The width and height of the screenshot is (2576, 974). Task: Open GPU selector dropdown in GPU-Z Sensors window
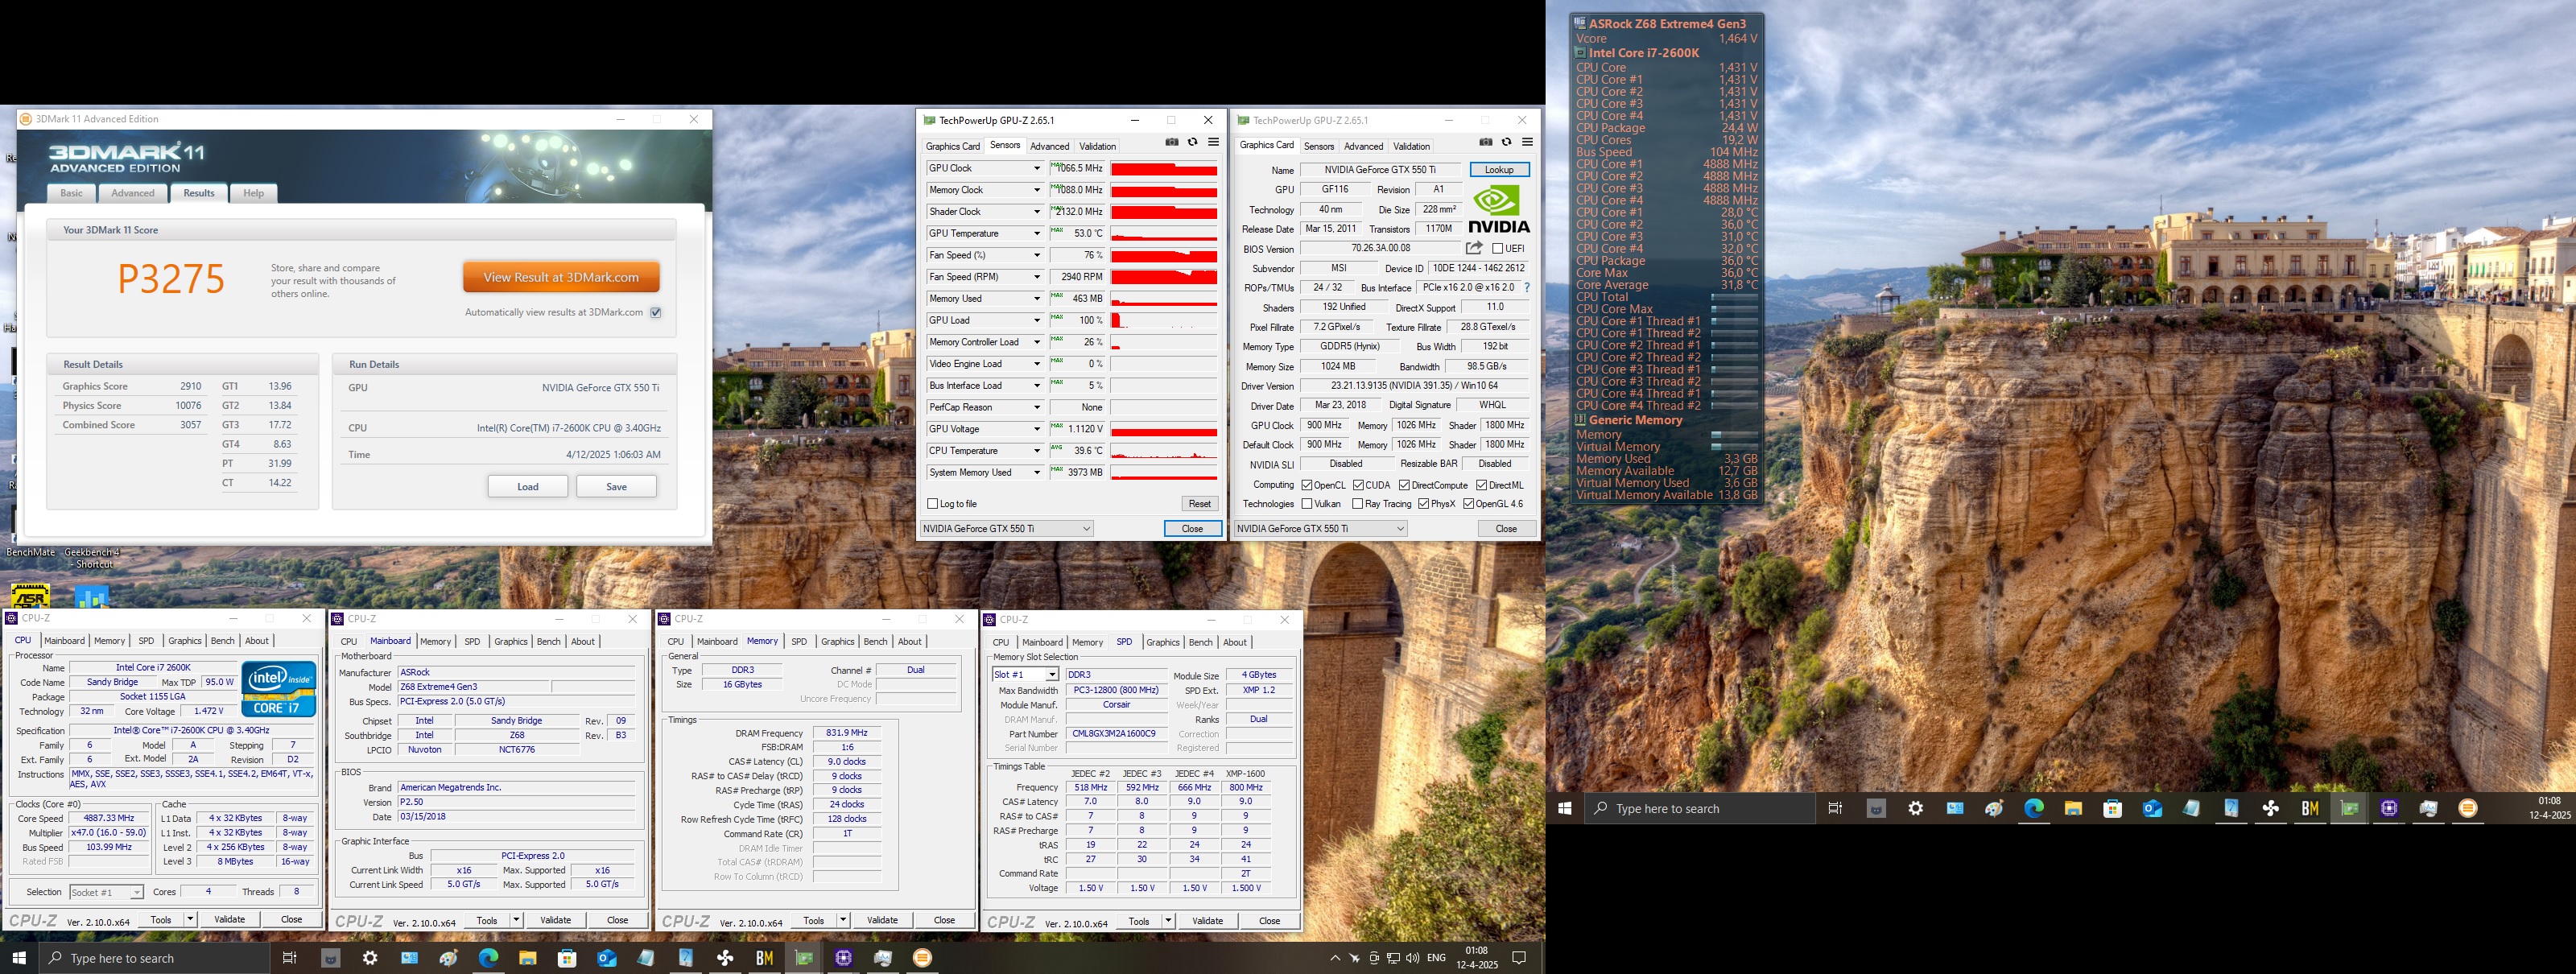[x=1007, y=528]
